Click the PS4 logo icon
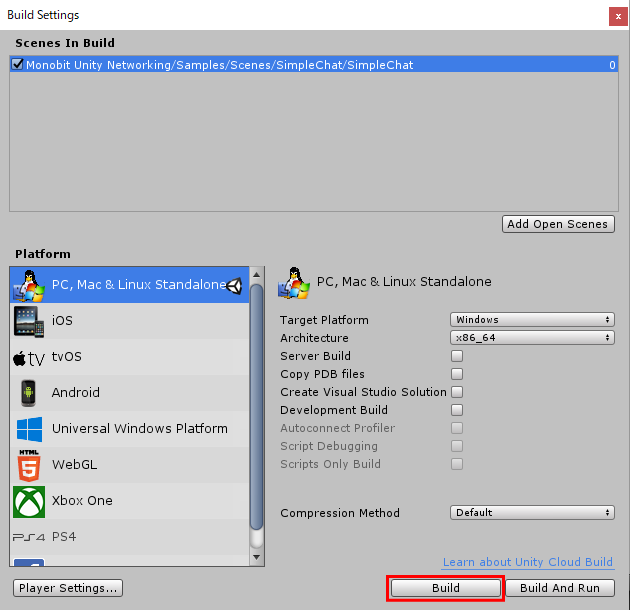Image resolution: width=630 pixels, height=610 pixels. (29, 537)
